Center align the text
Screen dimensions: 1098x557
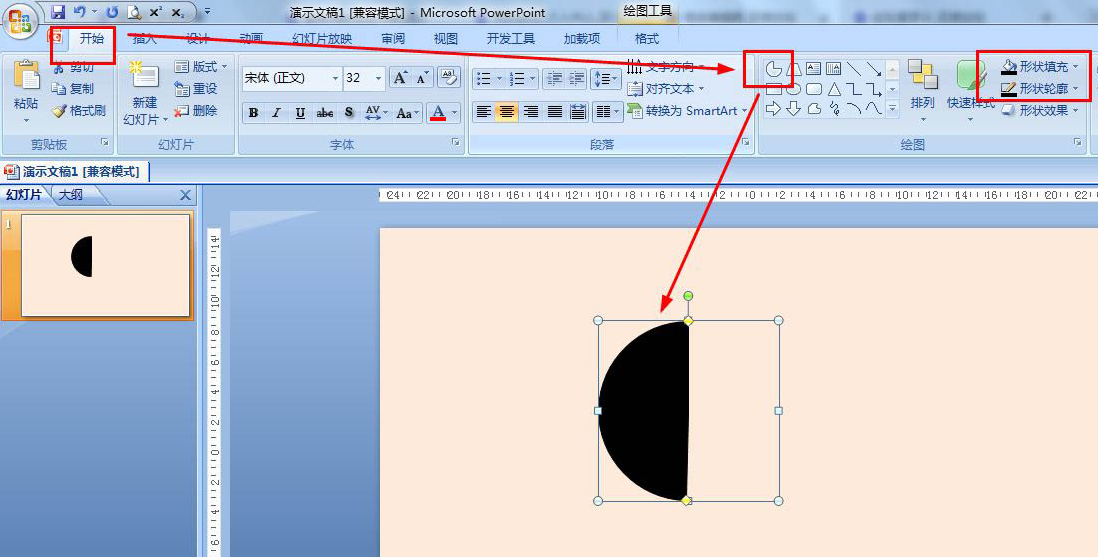tap(507, 111)
